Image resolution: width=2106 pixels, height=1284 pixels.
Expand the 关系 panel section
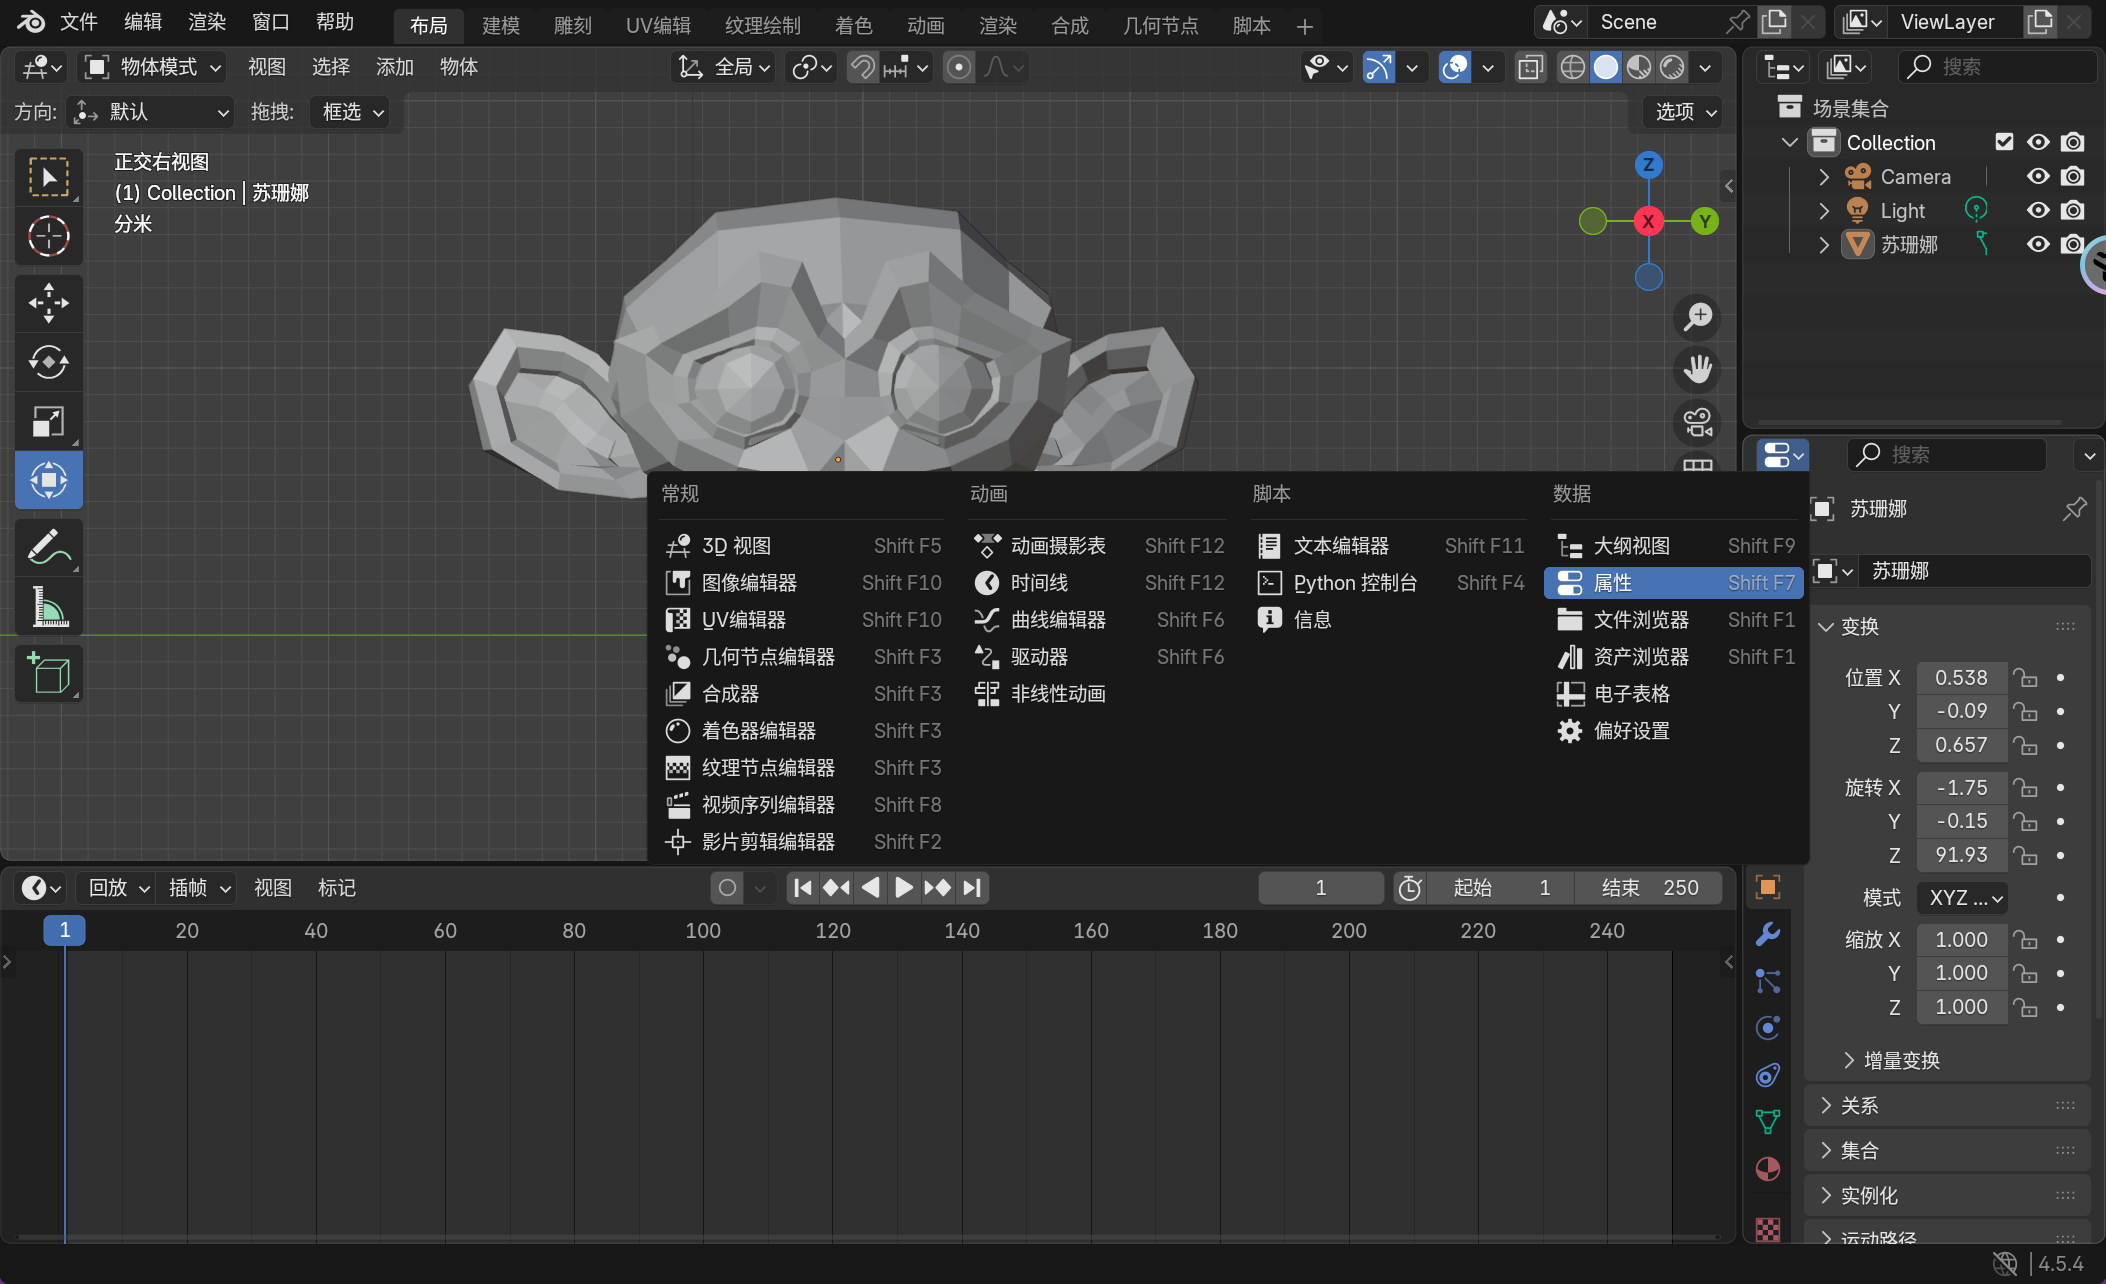[1860, 1105]
